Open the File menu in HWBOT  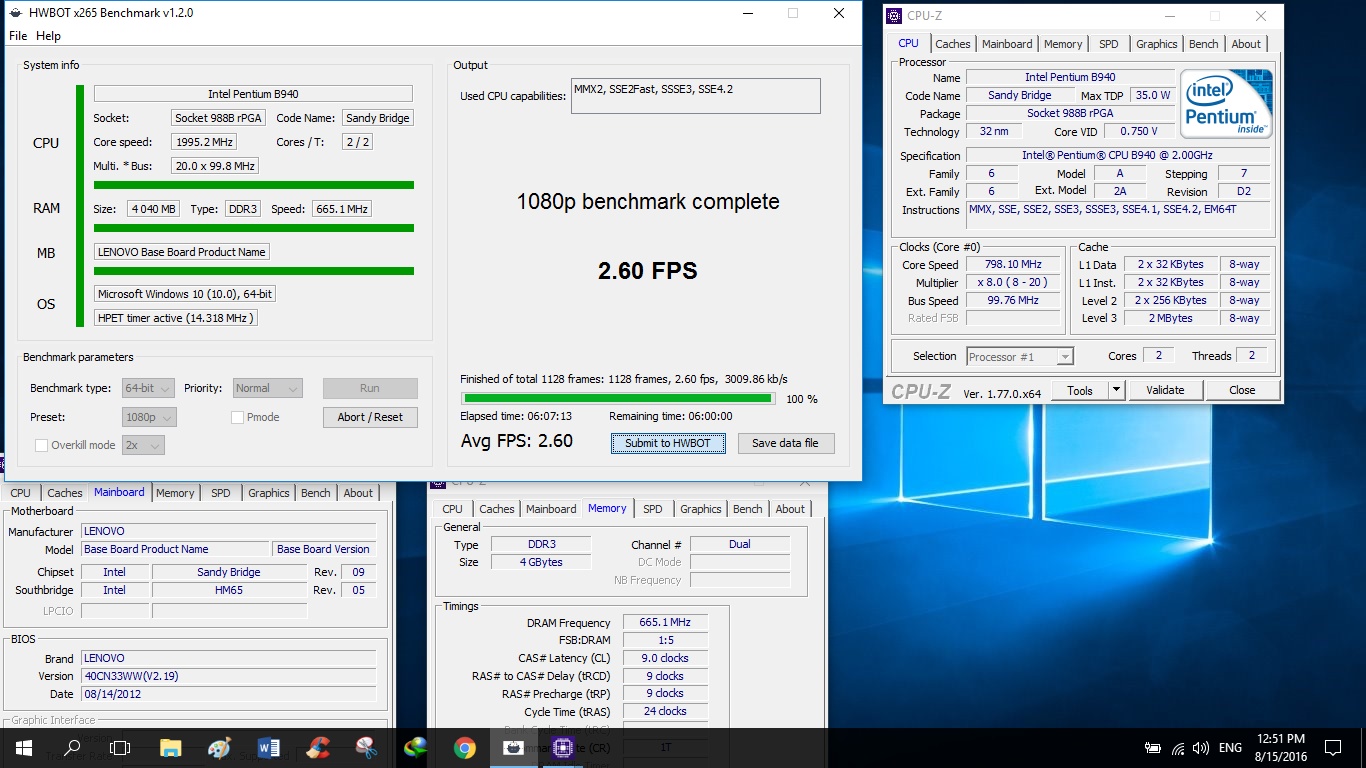coord(18,36)
